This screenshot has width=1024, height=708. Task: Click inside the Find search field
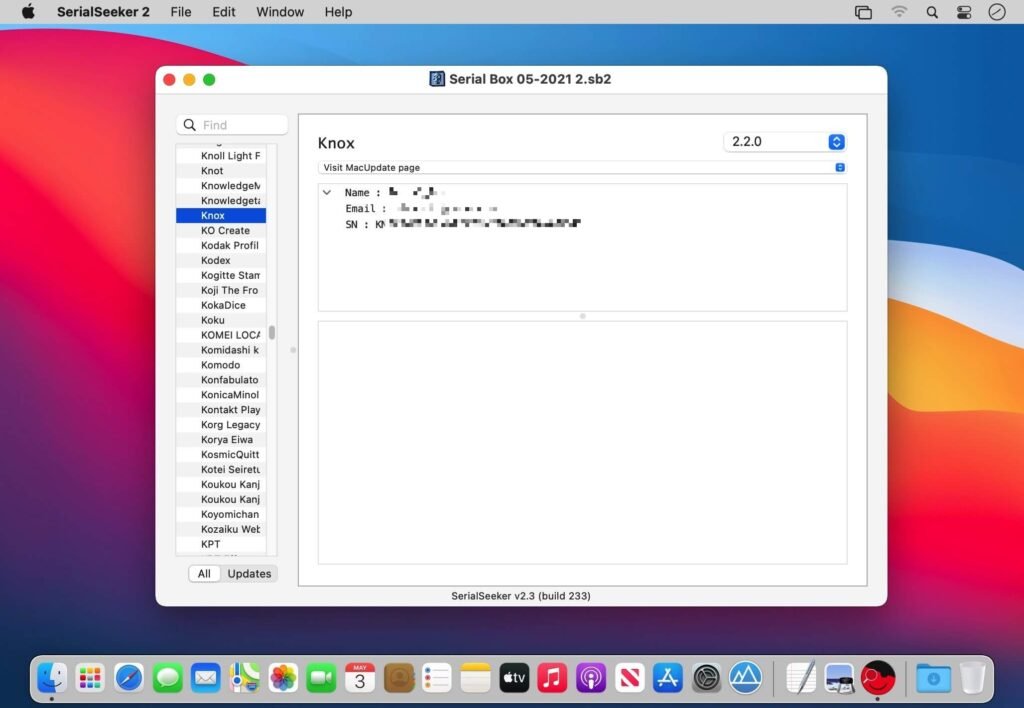point(231,124)
